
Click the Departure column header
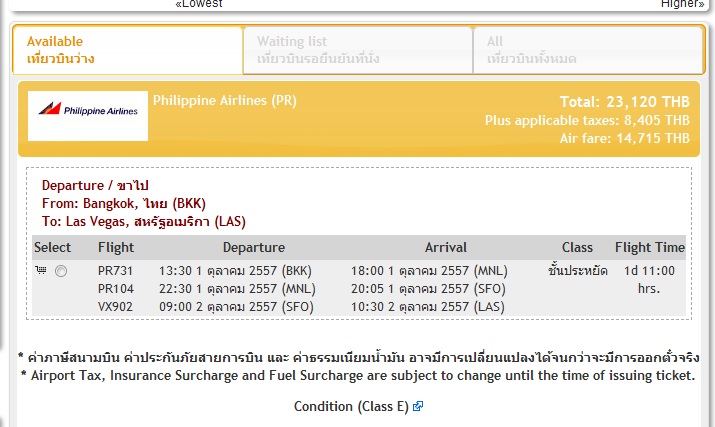(253, 248)
